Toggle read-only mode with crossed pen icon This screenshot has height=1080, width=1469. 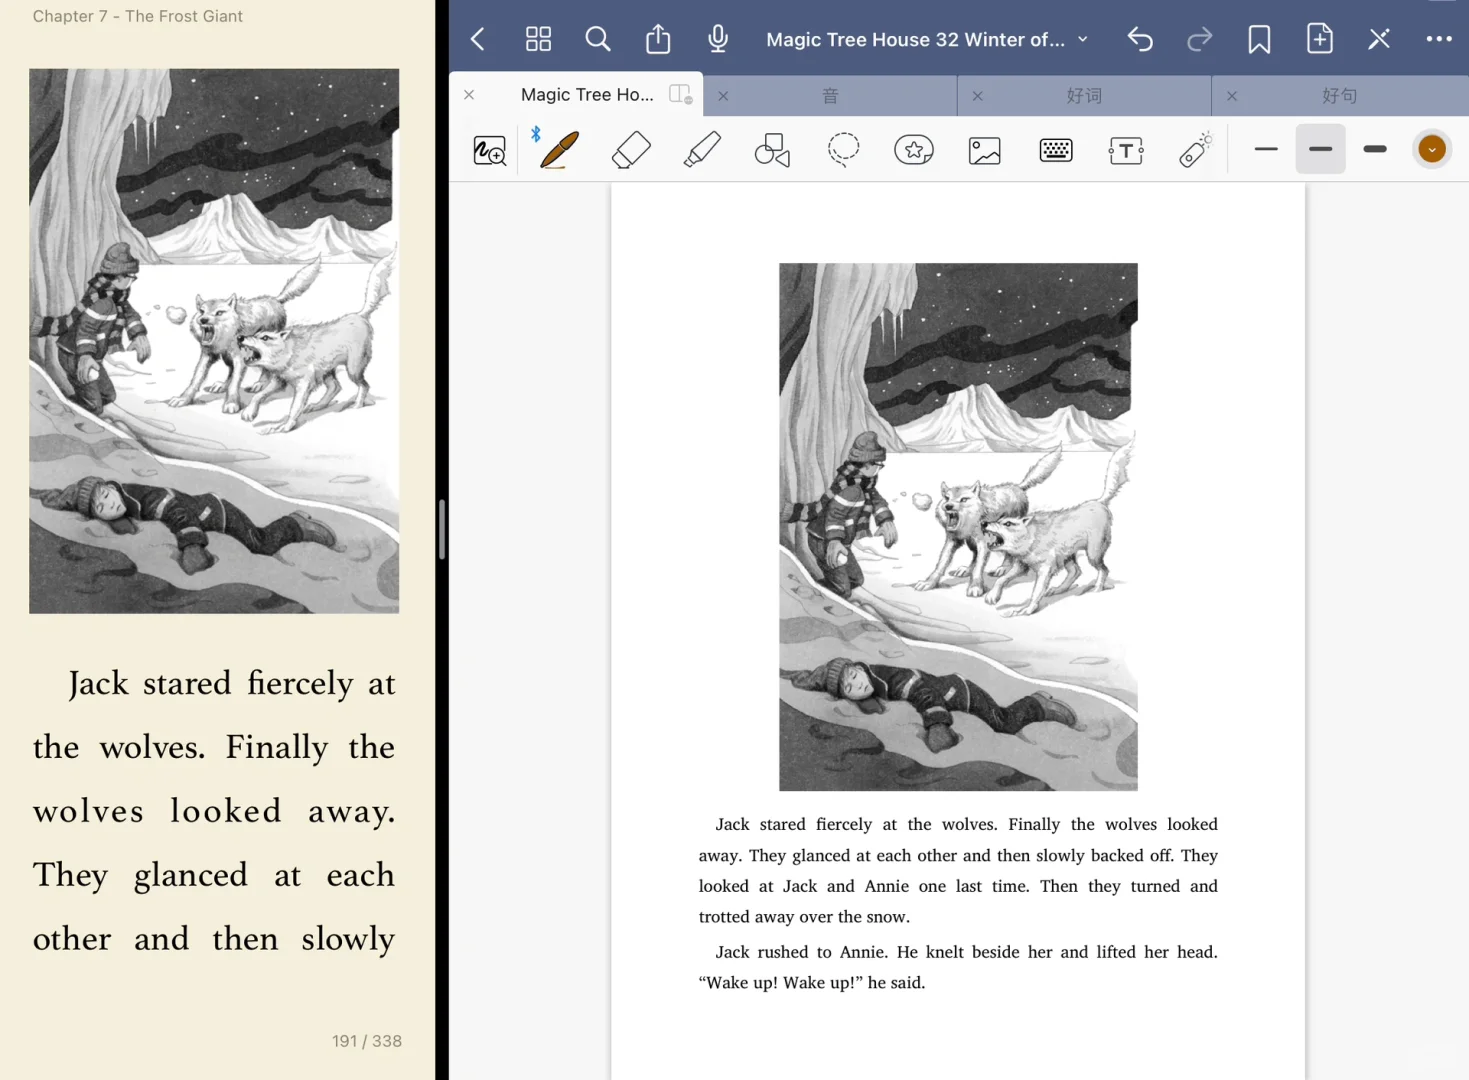coord(1379,40)
